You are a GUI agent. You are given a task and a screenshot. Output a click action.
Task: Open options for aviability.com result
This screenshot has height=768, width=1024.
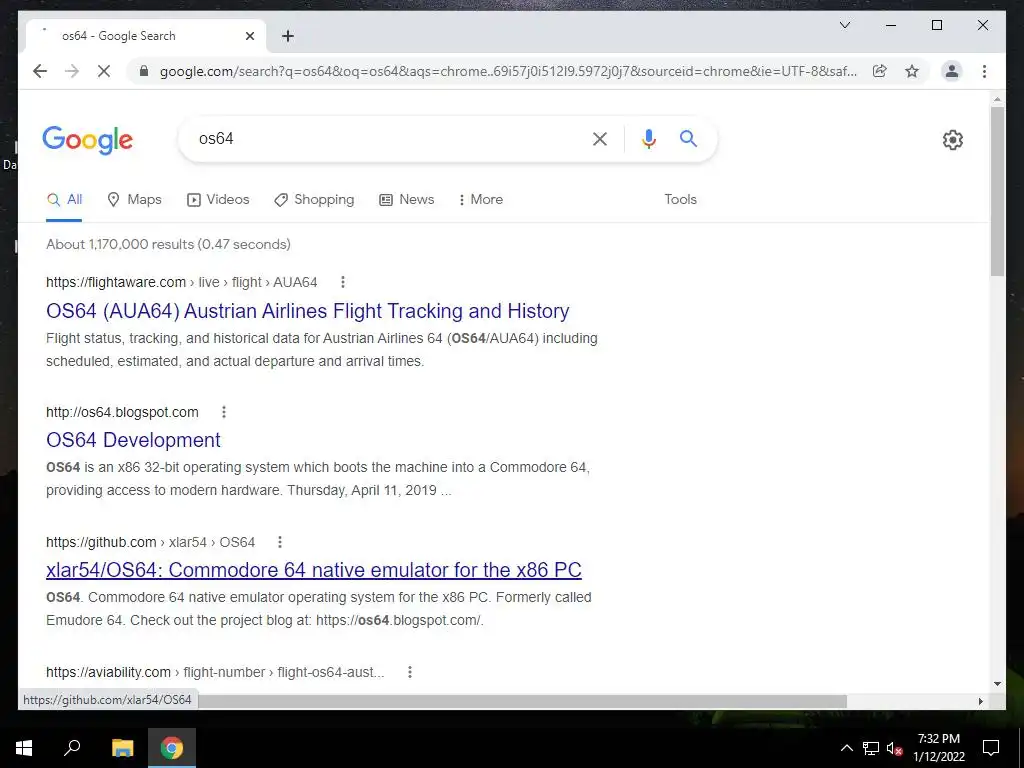(x=410, y=672)
